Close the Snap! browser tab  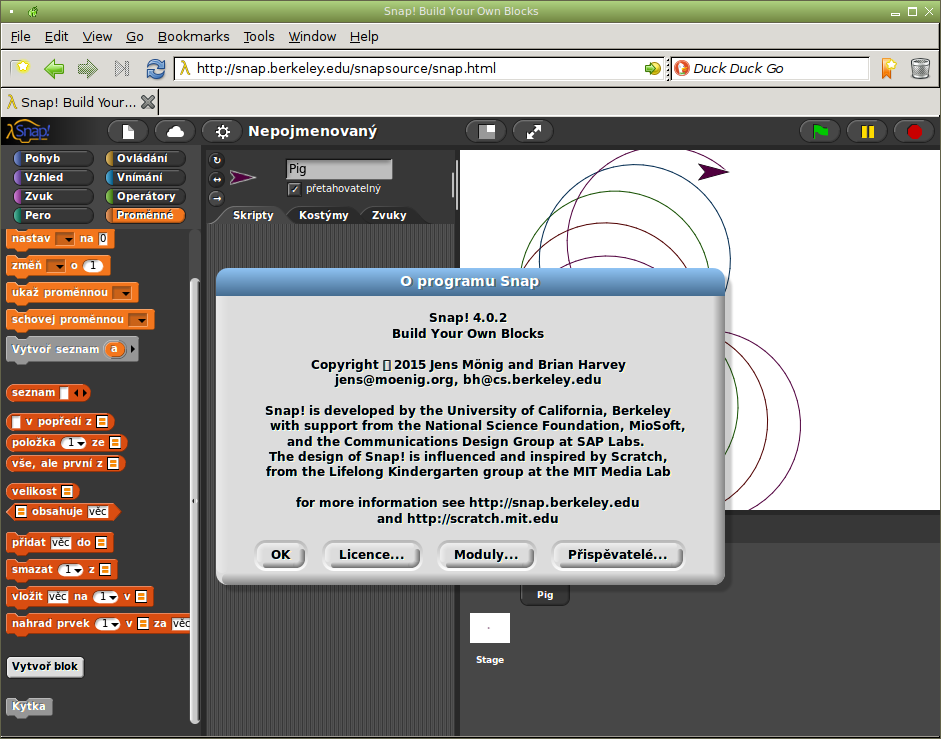tap(148, 102)
